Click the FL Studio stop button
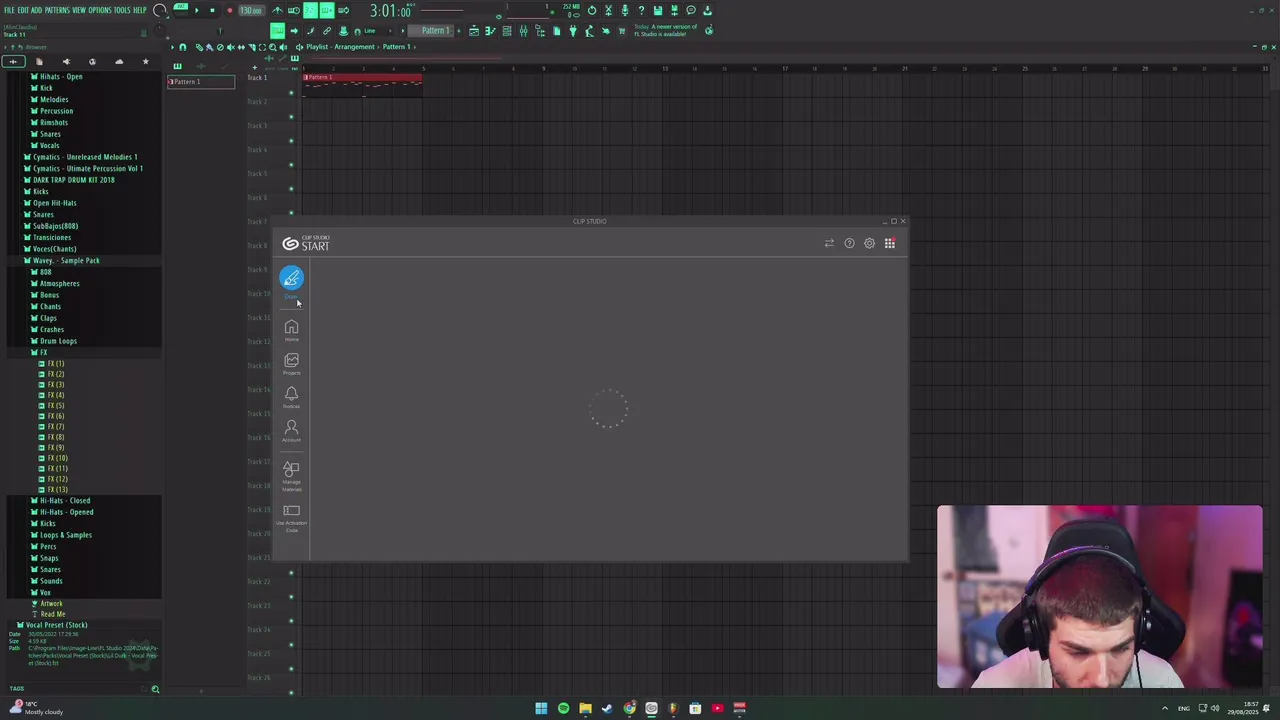 coord(212,10)
